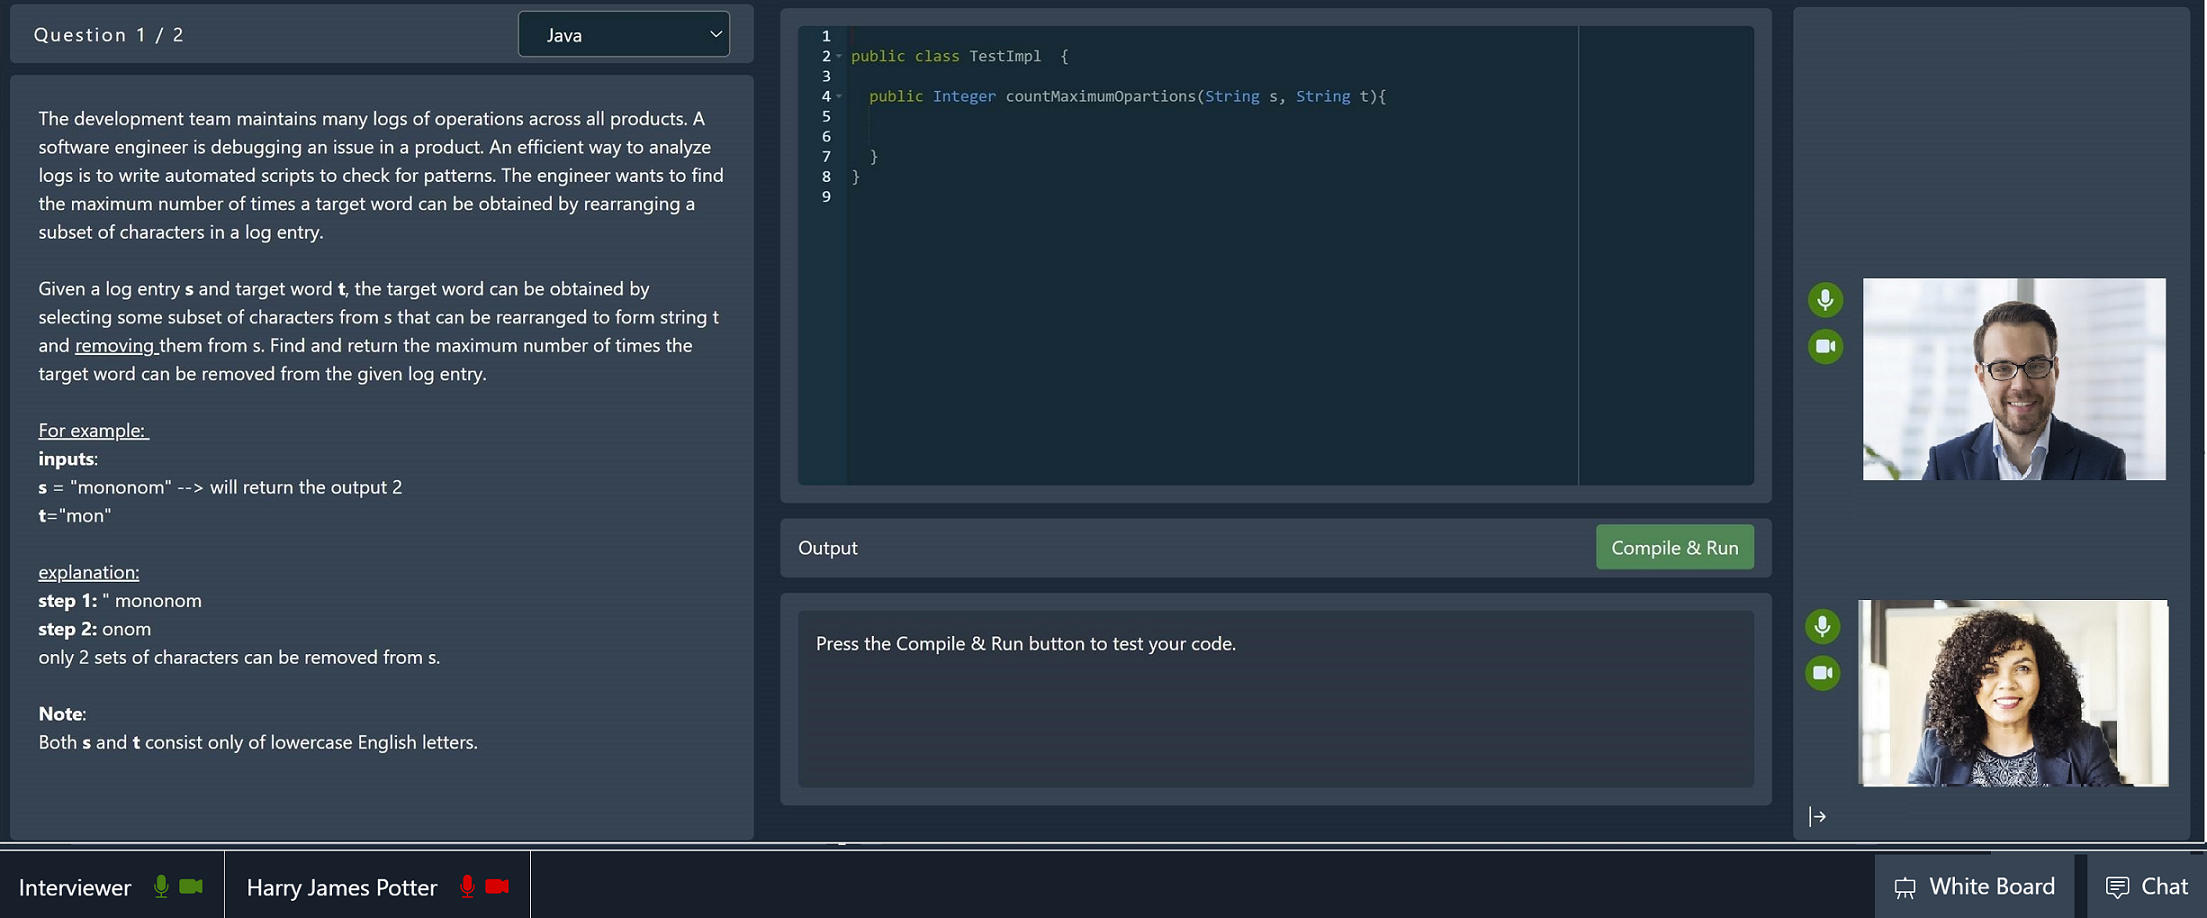Click the White Board screen icon
The height and width of the screenshot is (918, 2207).
[x=1905, y=888]
